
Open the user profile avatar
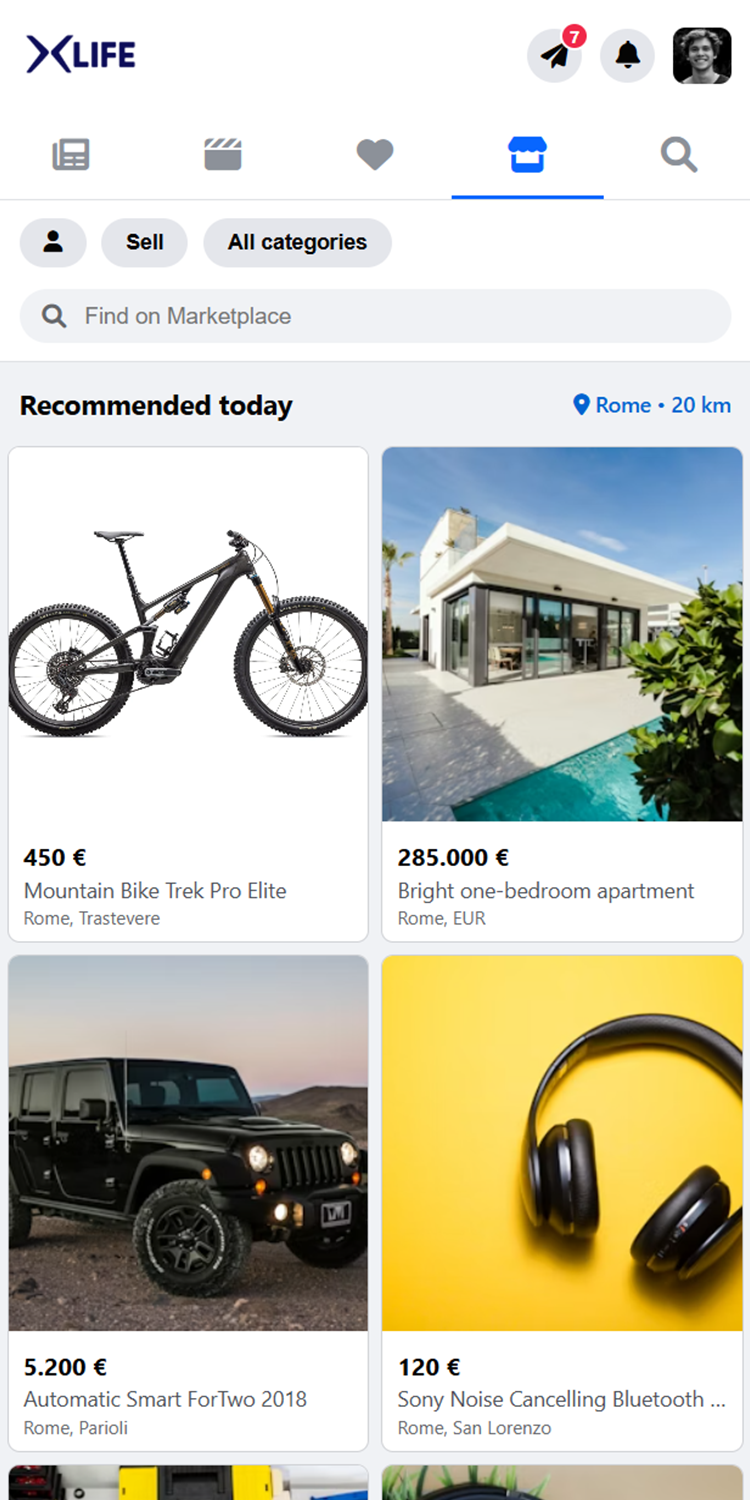click(x=702, y=56)
